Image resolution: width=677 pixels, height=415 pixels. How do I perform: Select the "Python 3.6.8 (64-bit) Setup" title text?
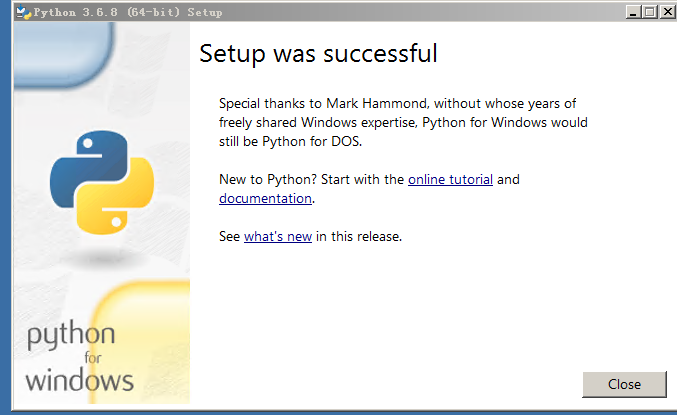[128, 12]
